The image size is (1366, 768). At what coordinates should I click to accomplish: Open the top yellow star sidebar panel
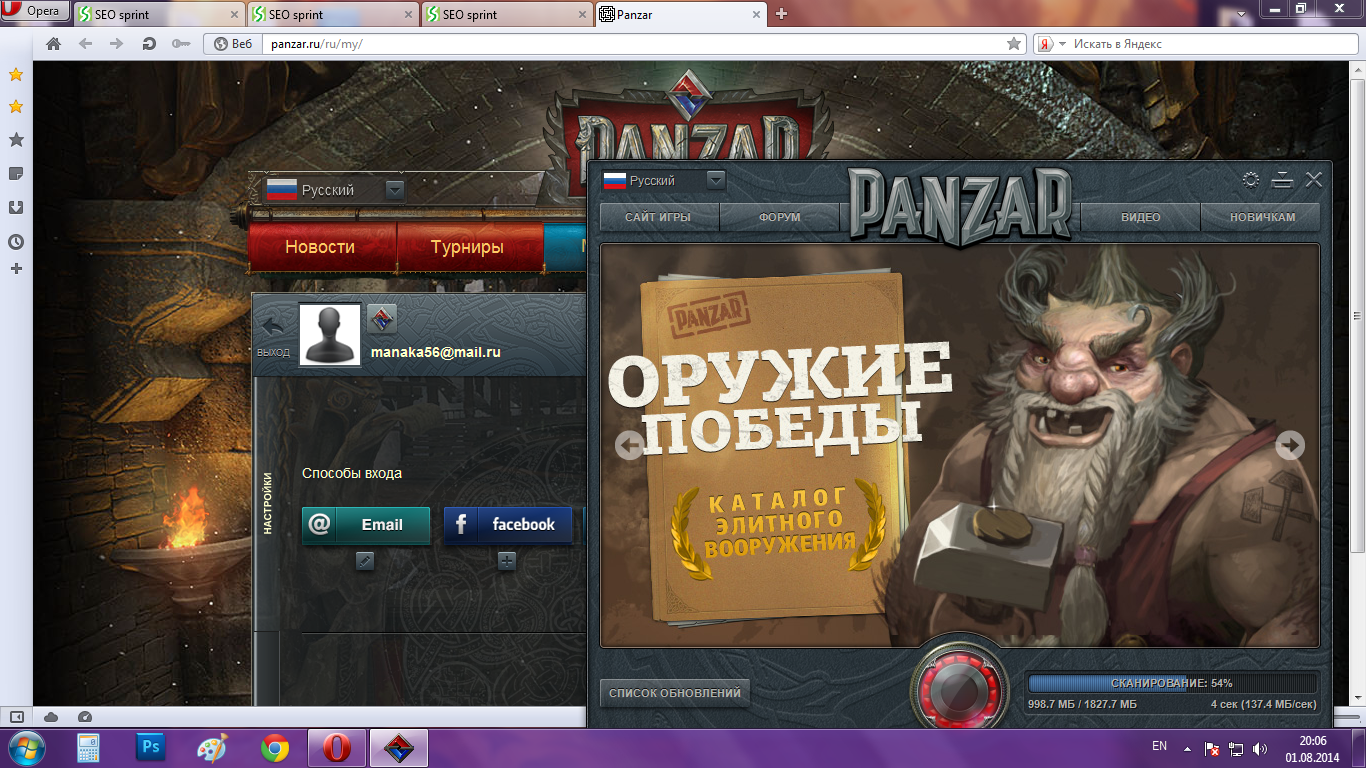click(x=16, y=74)
